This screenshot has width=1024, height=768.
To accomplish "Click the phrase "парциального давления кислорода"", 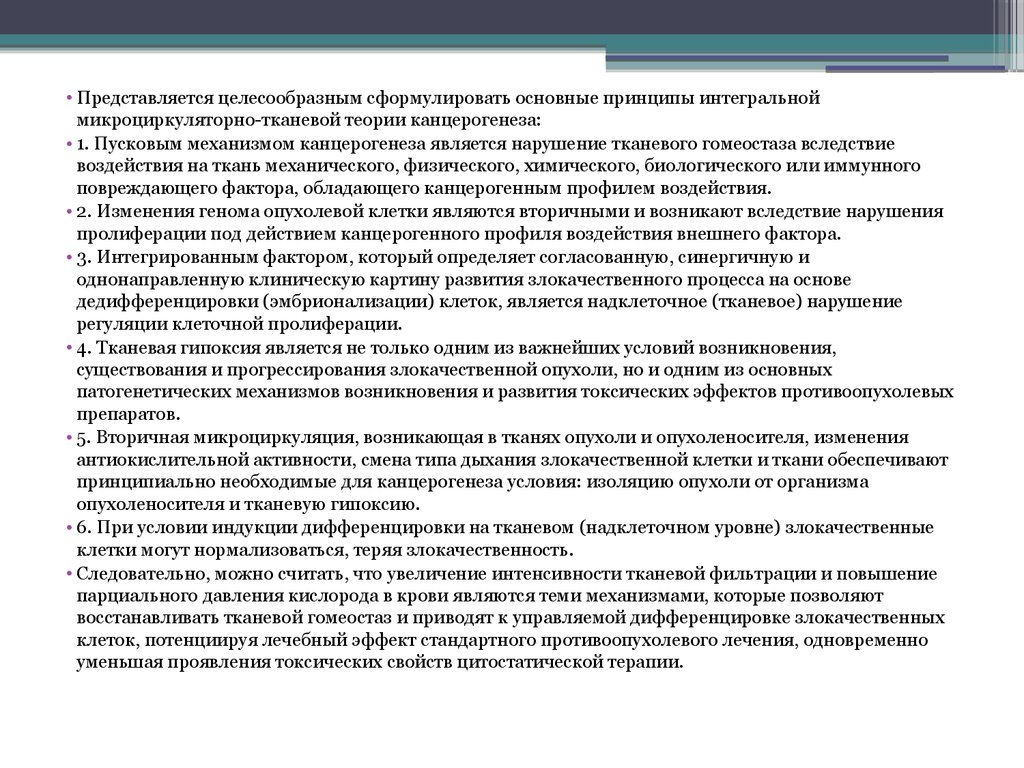I will click(201, 595).
